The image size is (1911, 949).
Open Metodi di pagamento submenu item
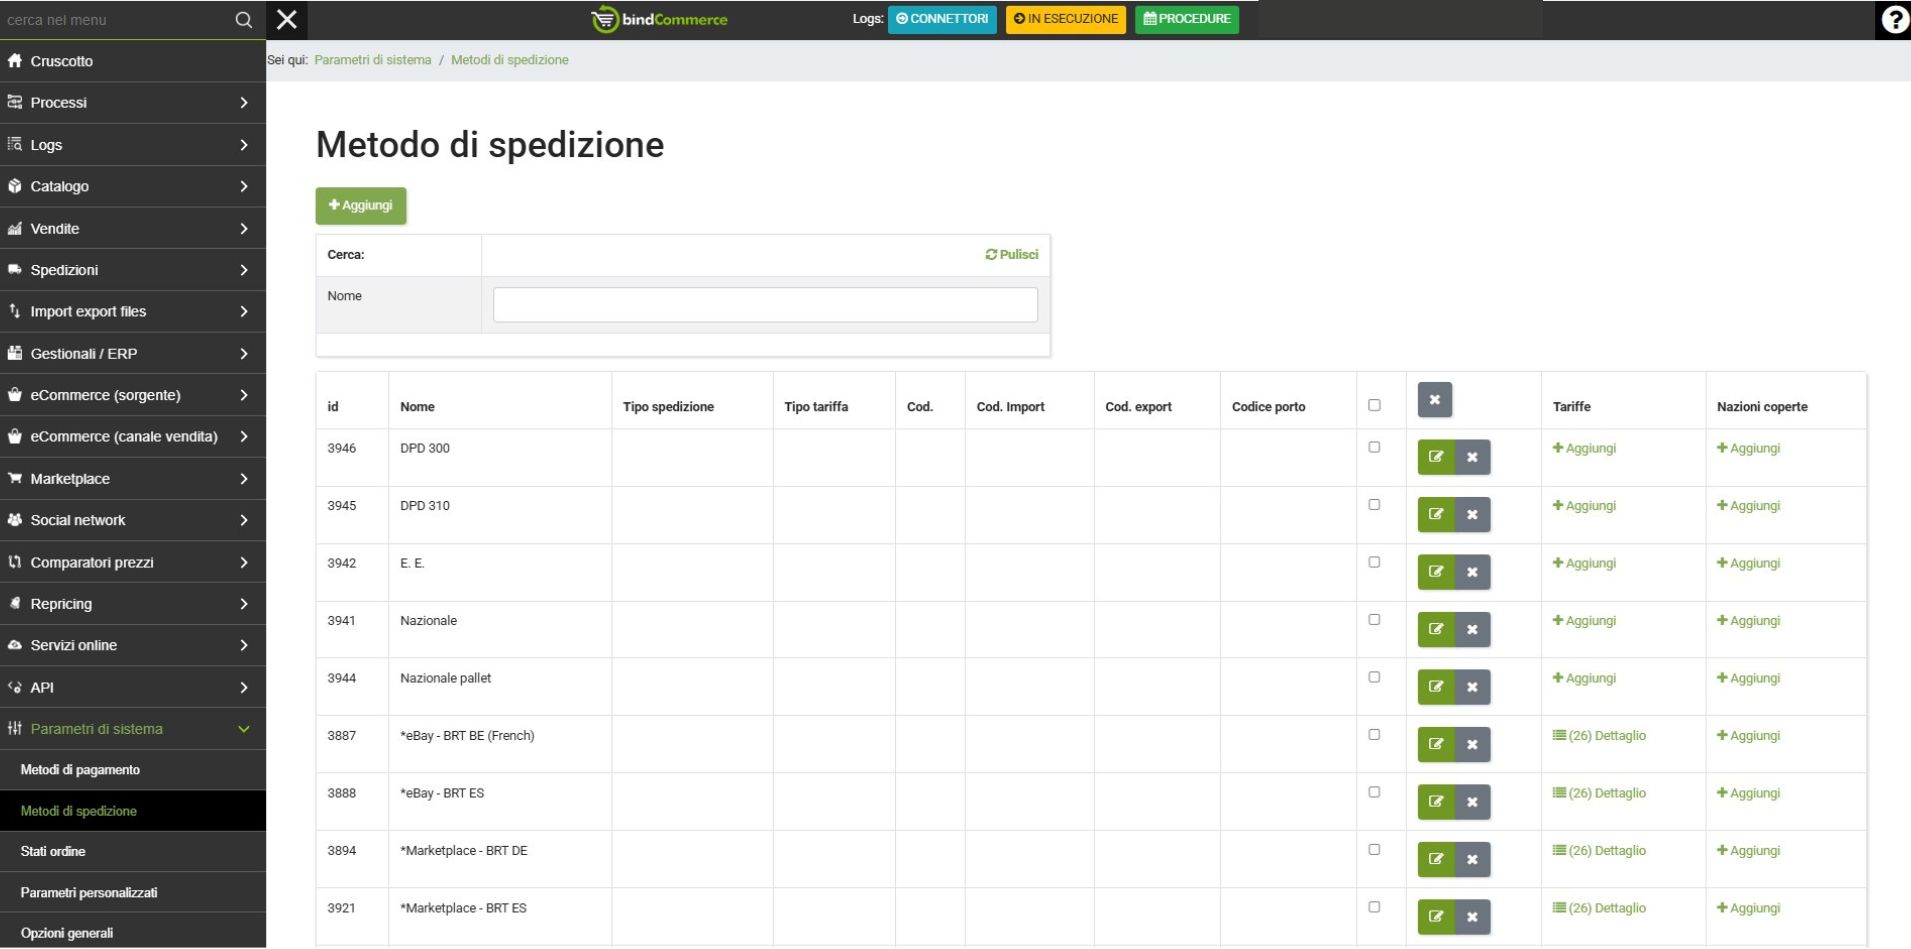80,770
